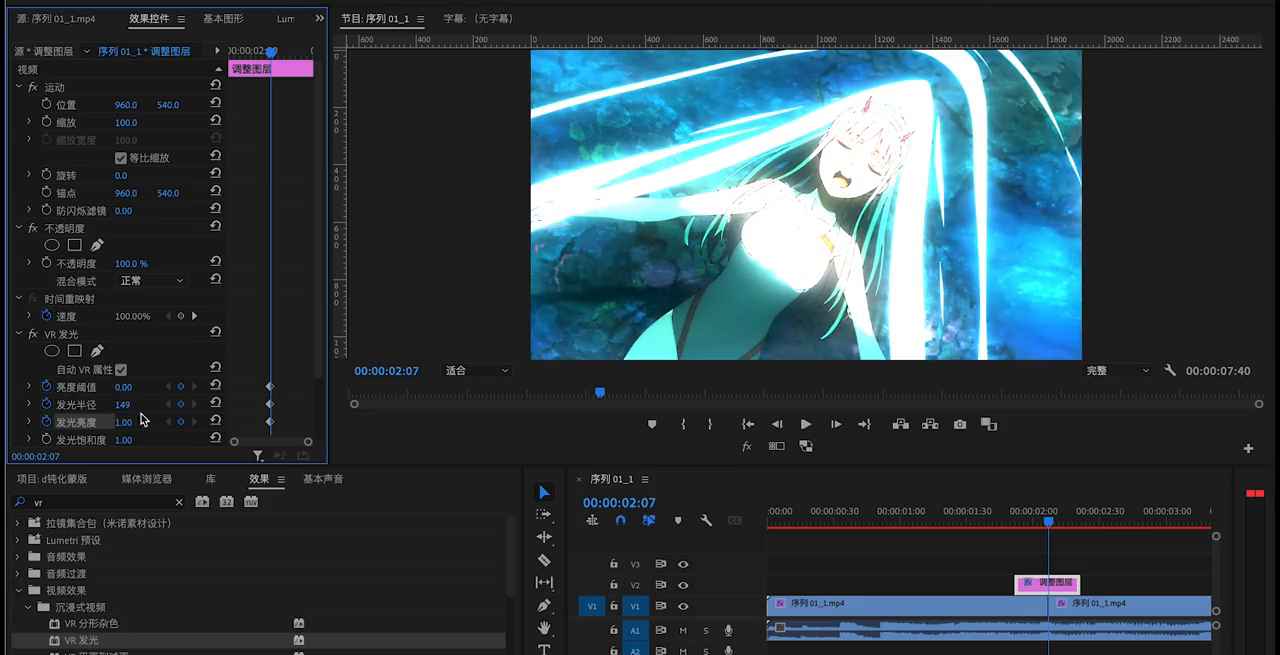
Task: Click Mark In bracket in program monitor
Action: 683,424
